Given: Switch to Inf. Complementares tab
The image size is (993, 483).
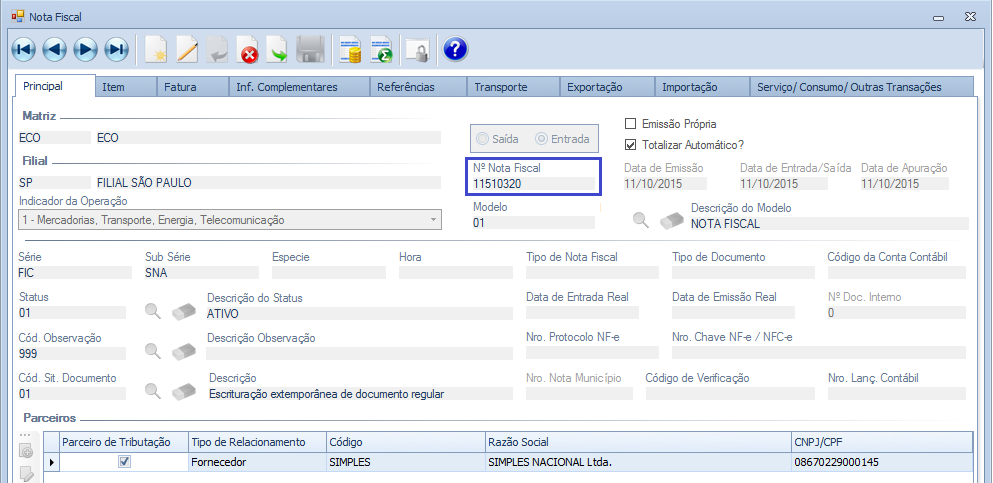Looking at the screenshot, I should pyautogui.click(x=299, y=87).
